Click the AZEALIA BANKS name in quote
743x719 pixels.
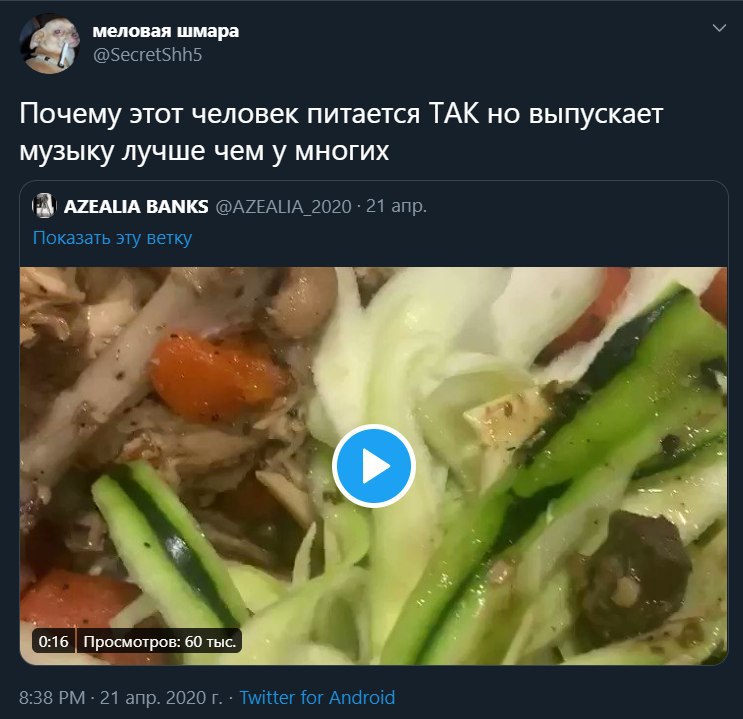(136, 206)
